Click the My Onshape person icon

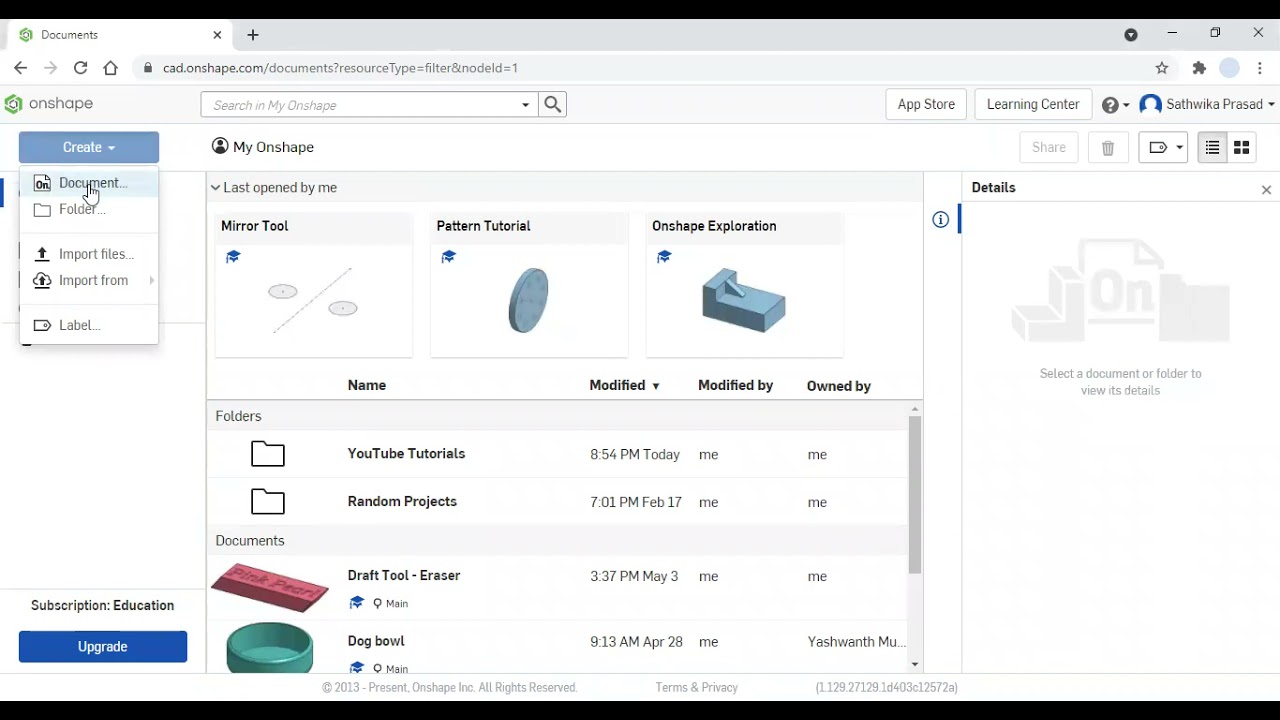pos(220,146)
